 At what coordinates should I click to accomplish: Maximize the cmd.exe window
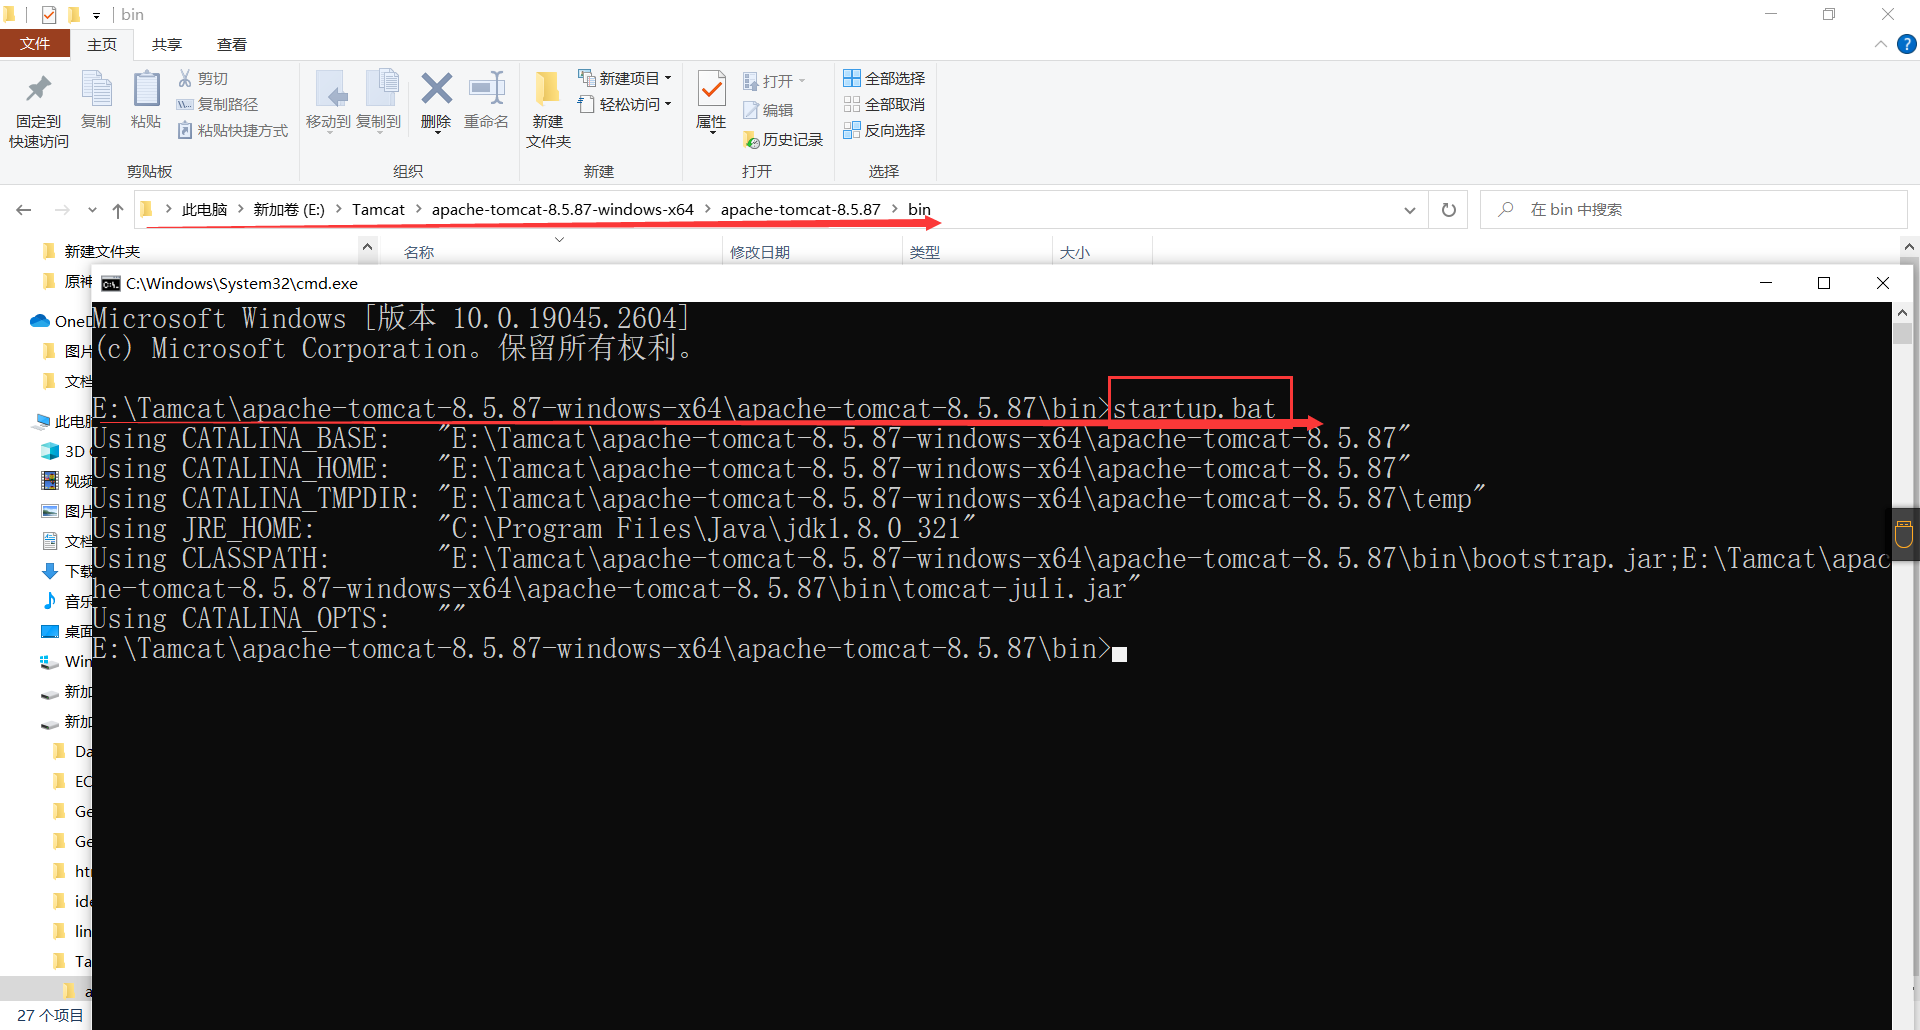[1824, 283]
